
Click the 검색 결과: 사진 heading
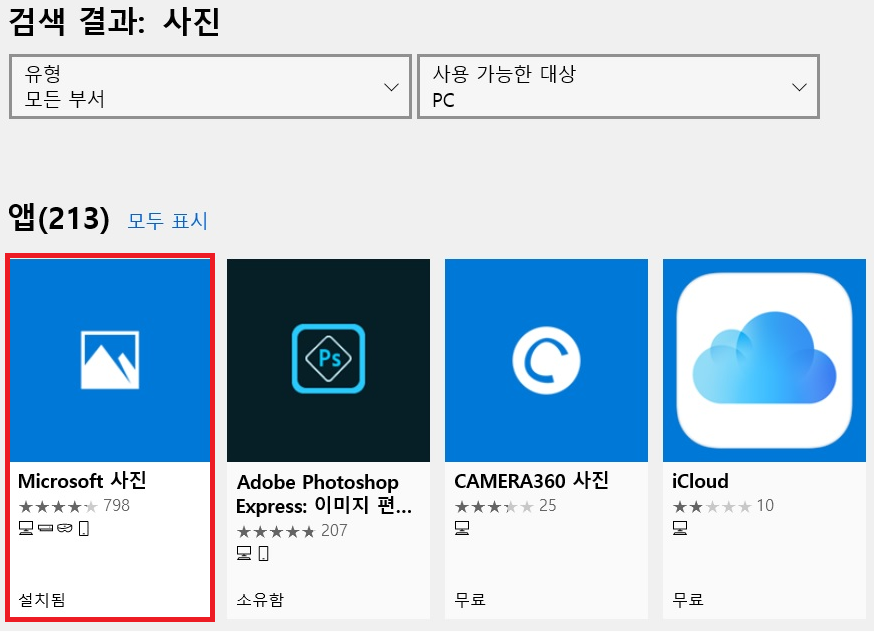tap(114, 22)
